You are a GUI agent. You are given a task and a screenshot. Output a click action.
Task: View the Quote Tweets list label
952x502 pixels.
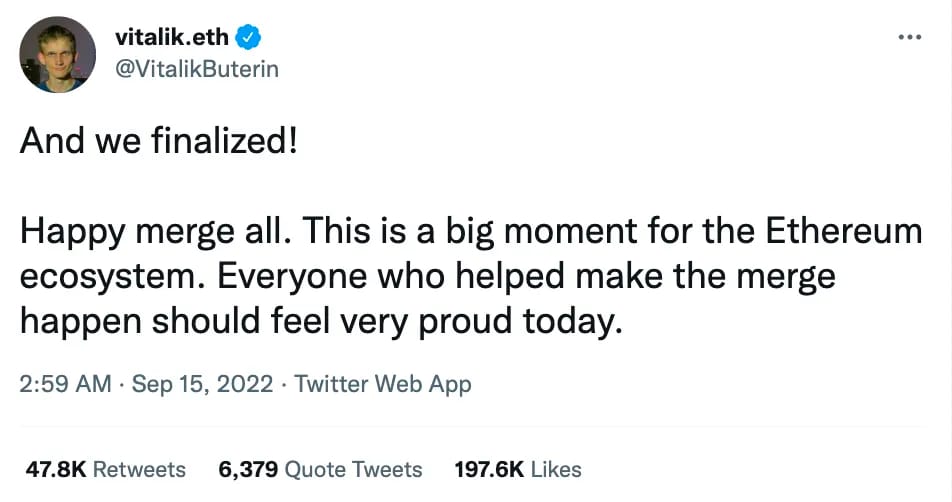click(x=354, y=469)
